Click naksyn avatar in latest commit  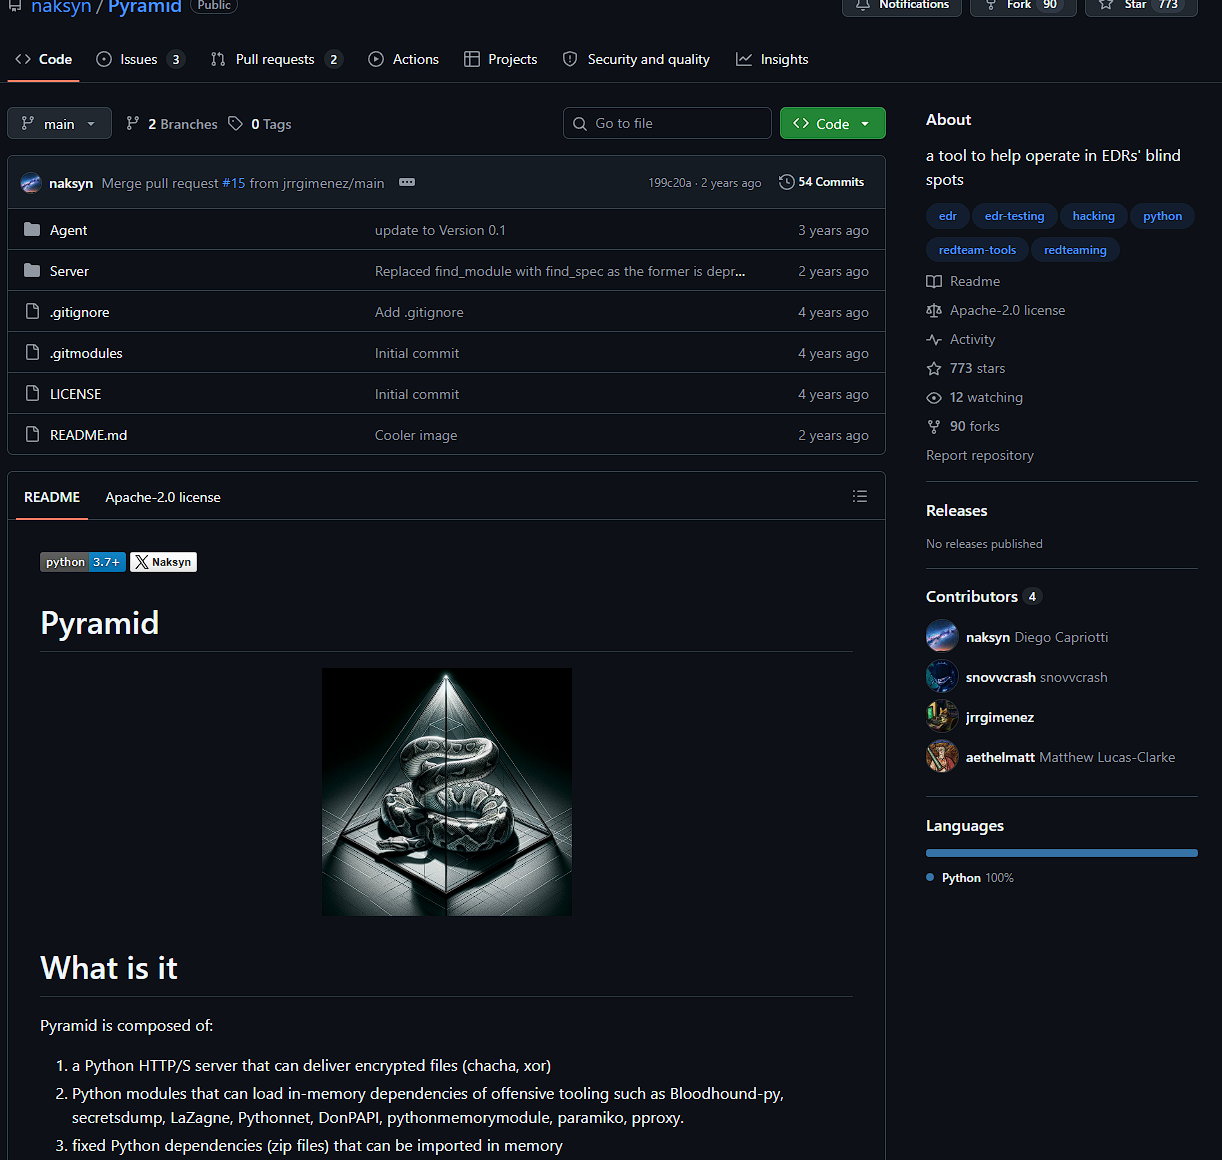(31, 182)
